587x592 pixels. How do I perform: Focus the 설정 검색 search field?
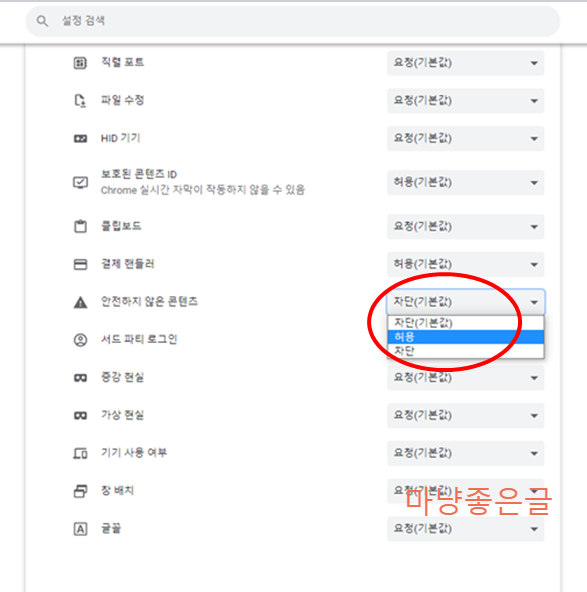pos(293,21)
